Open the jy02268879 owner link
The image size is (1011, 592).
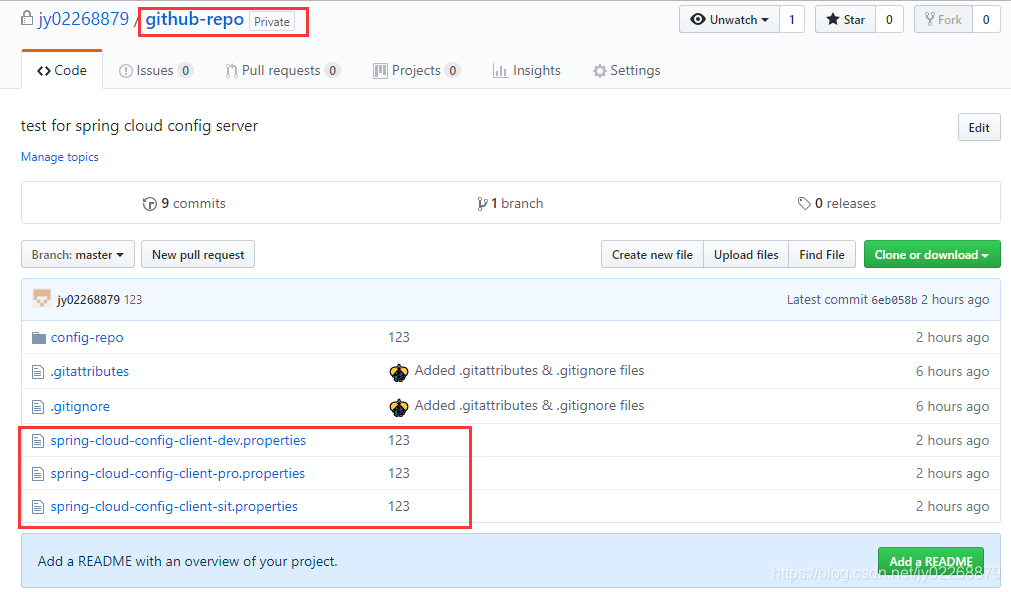[x=84, y=19]
